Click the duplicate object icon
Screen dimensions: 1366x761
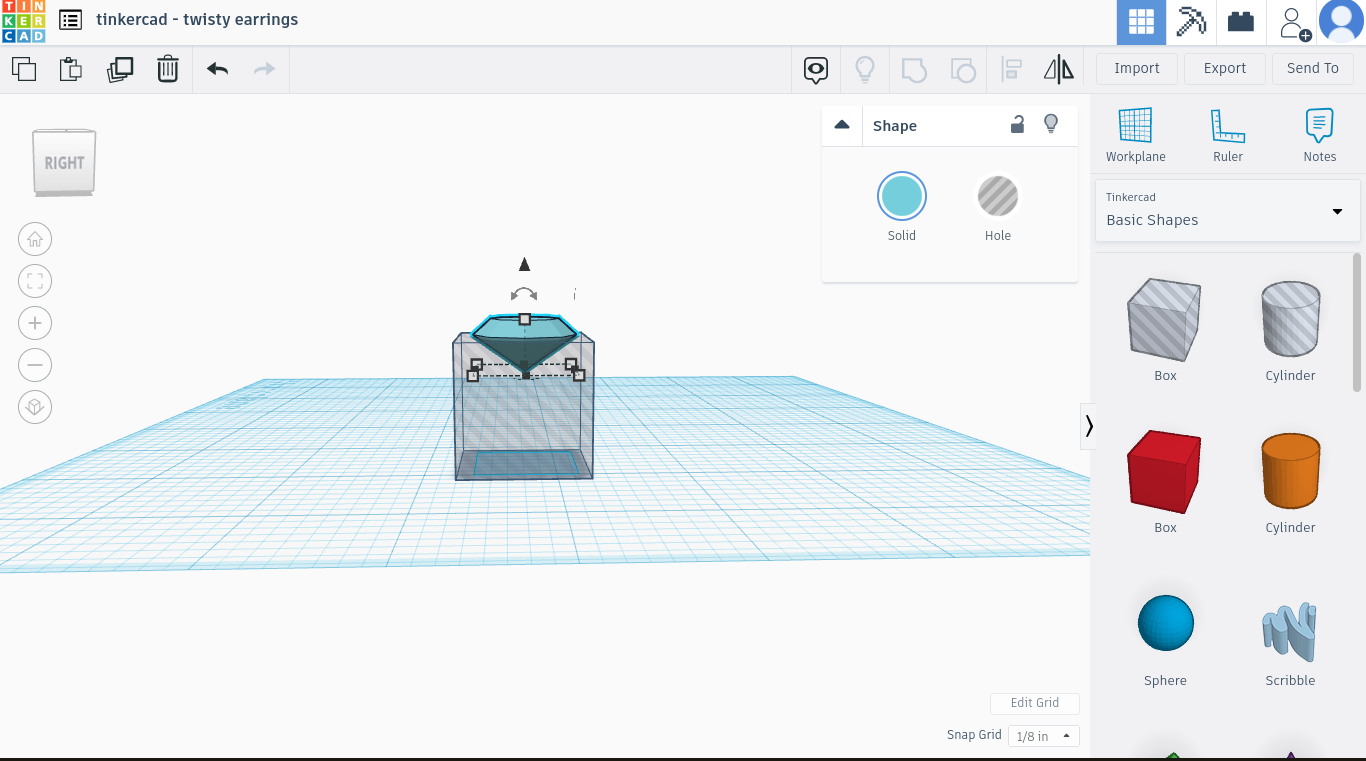pos(120,69)
